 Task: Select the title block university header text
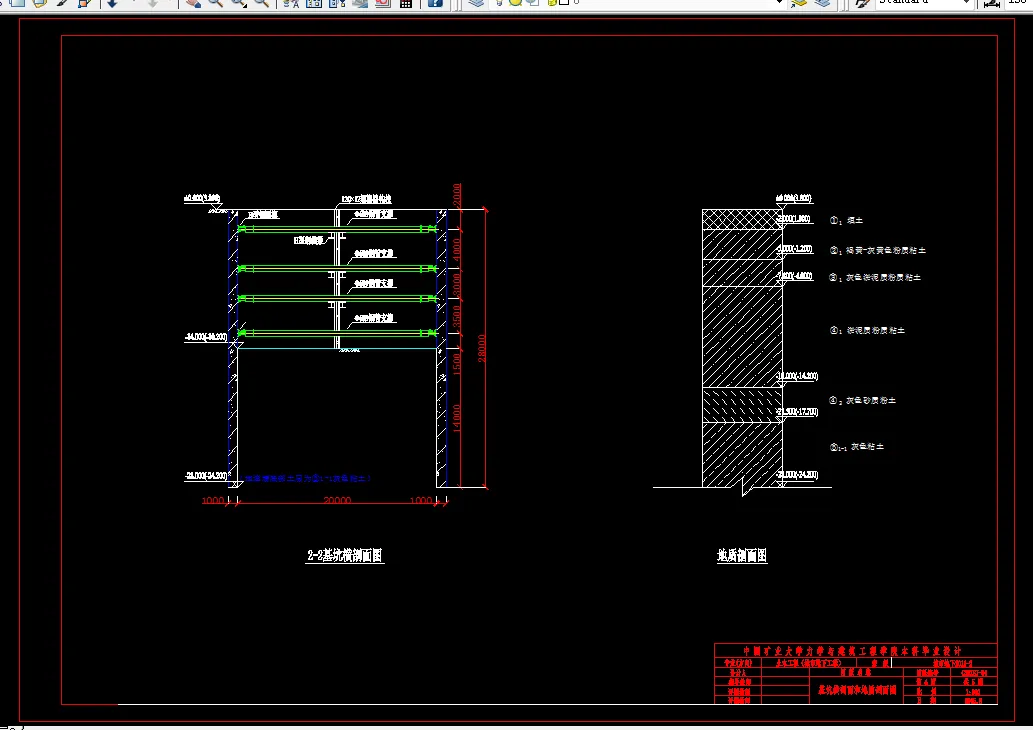tap(852, 651)
